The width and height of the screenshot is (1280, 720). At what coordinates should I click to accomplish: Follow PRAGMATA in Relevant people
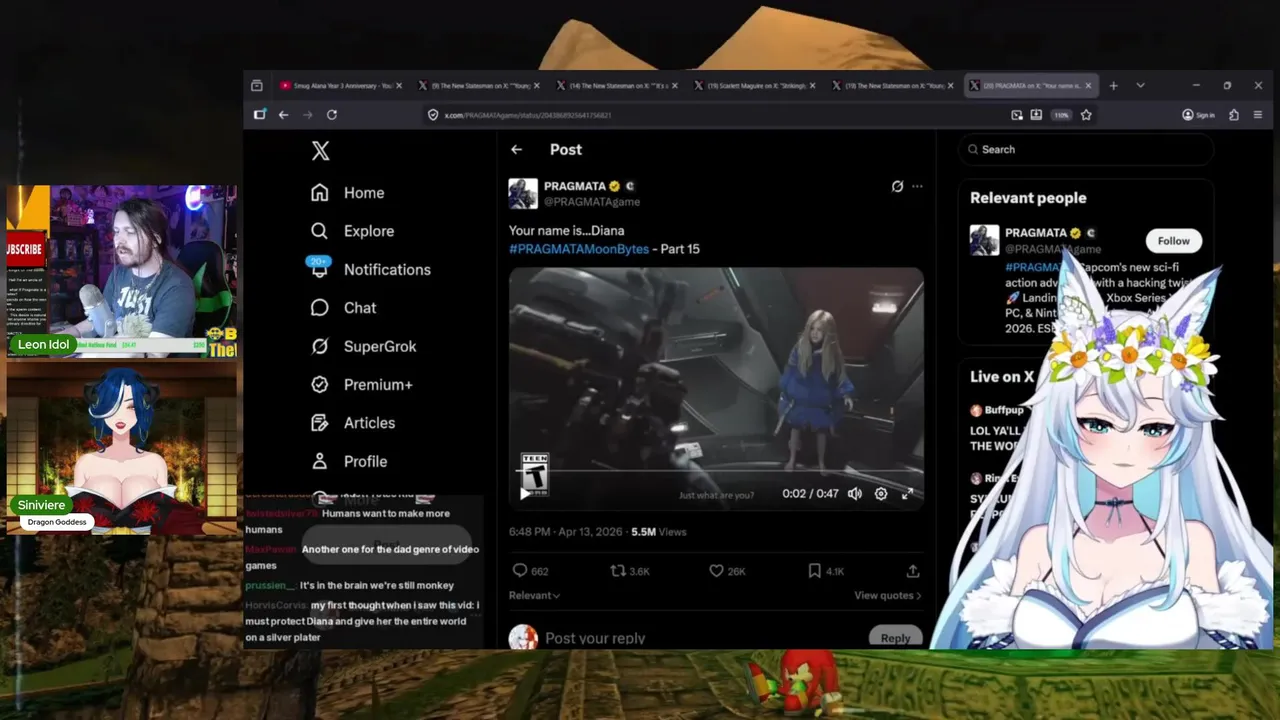coord(1174,241)
